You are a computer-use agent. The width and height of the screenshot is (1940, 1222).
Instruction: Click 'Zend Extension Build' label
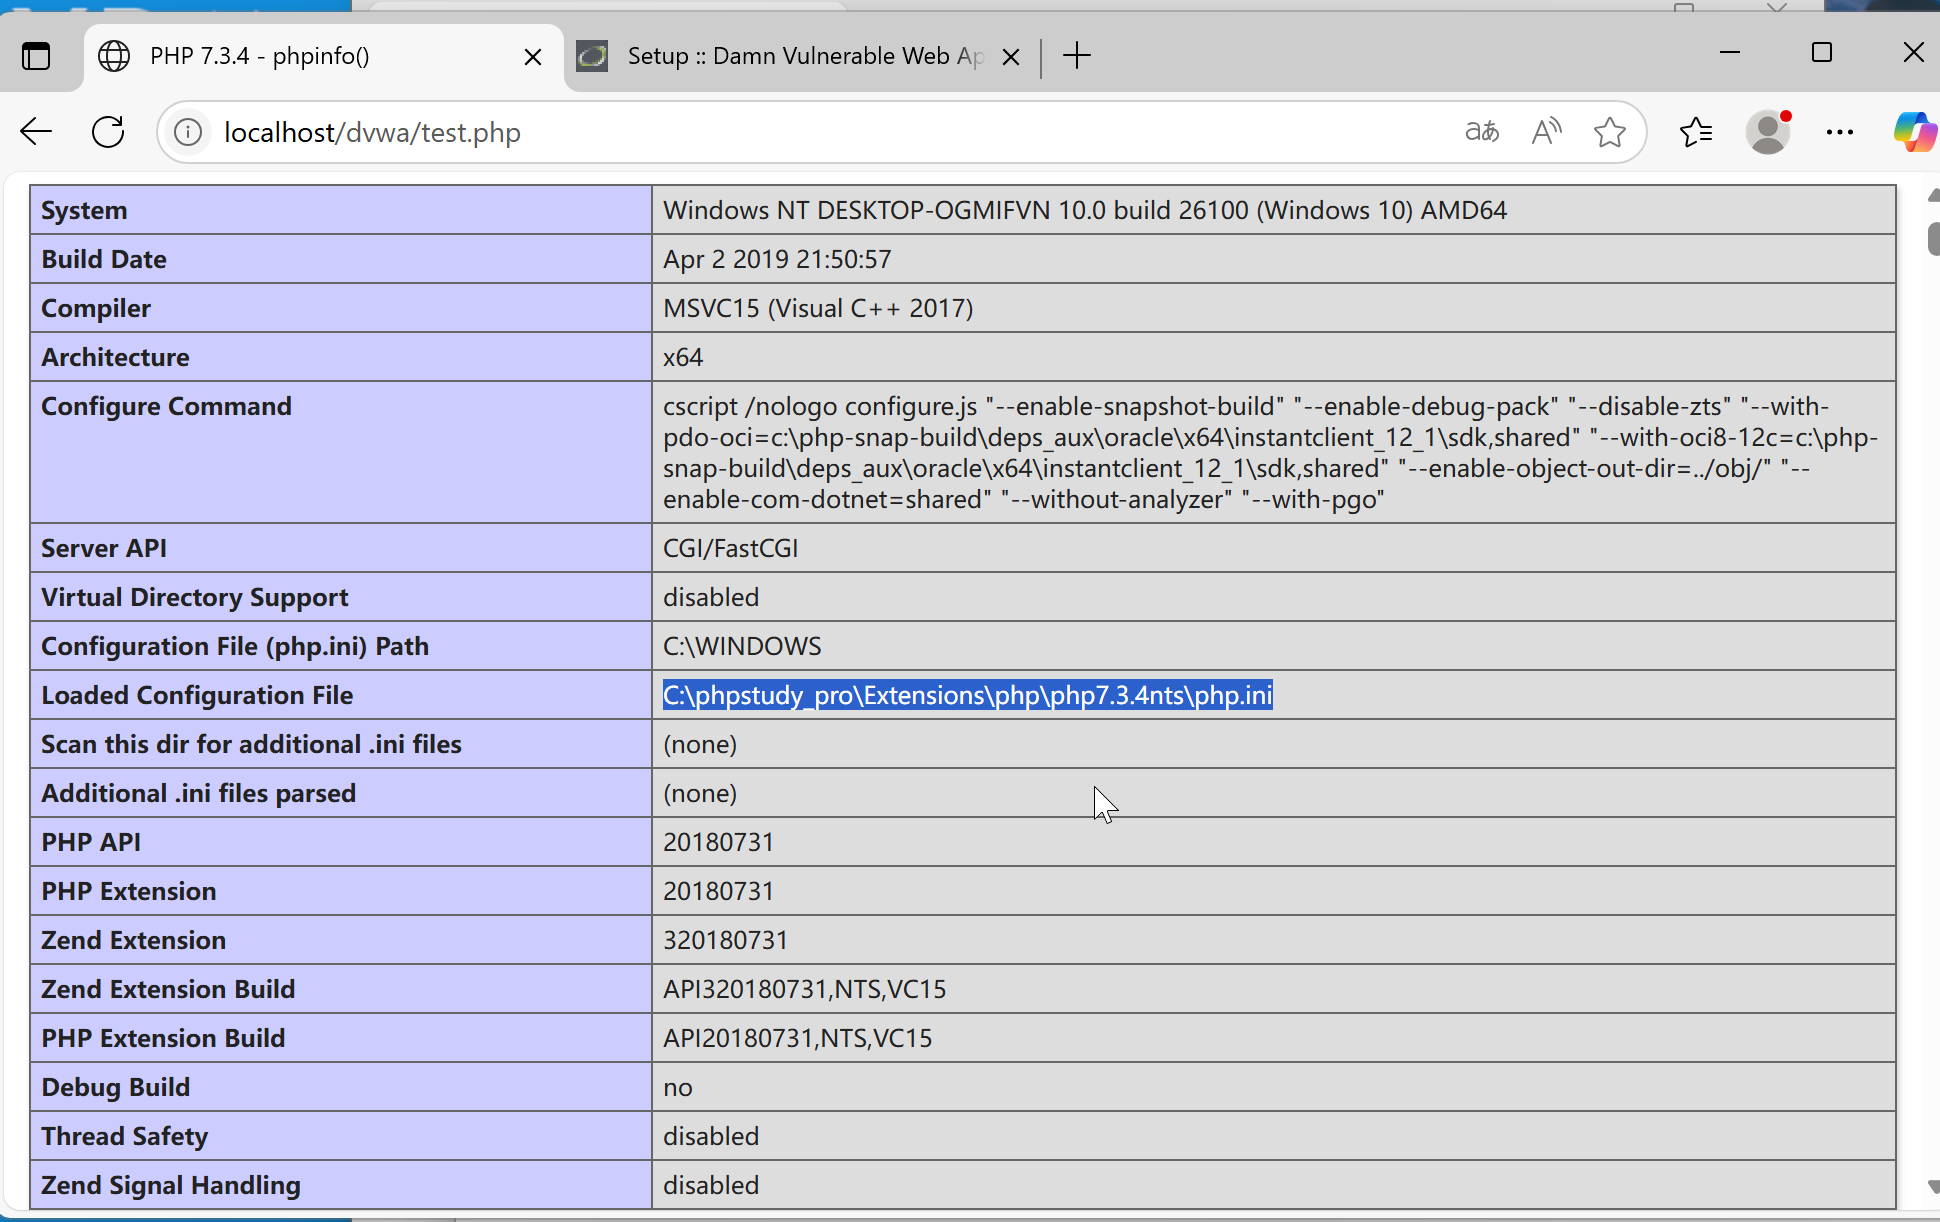pyautogui.click(x=168, y=989)
